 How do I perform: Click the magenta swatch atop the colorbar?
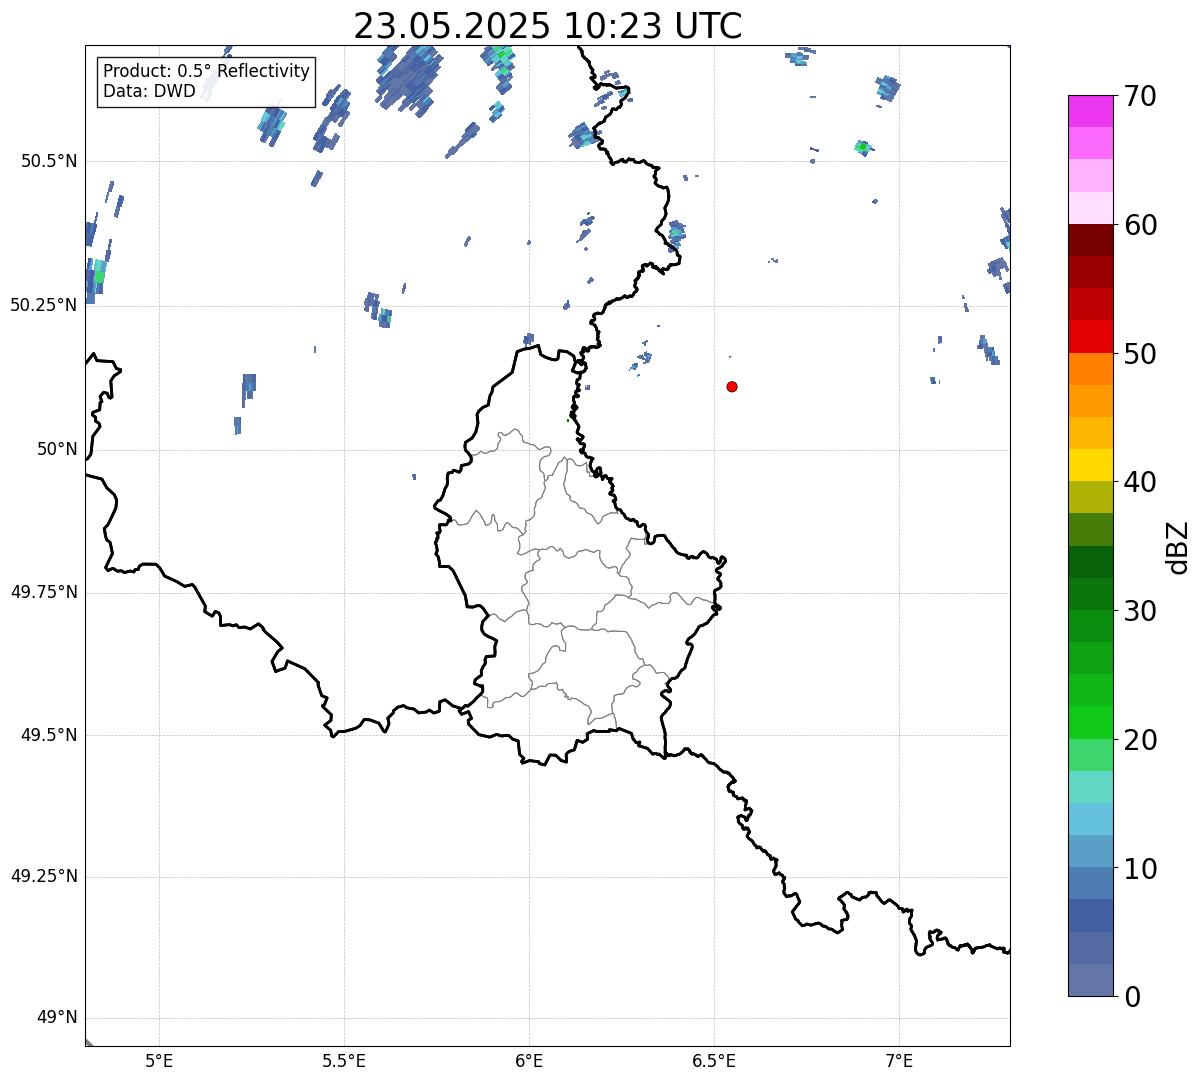pos(1090,111)
